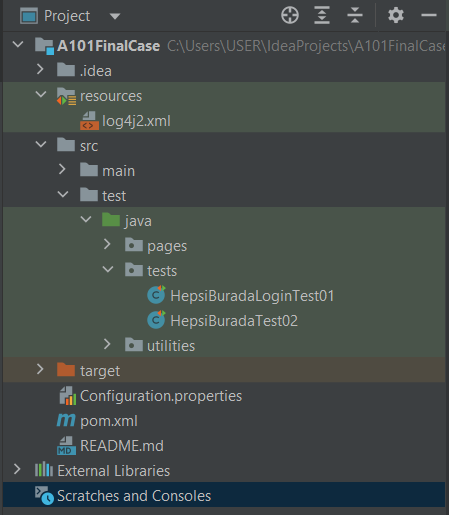
Task: Click the README.md markdown icon
Action: click(x=66, y=446)
